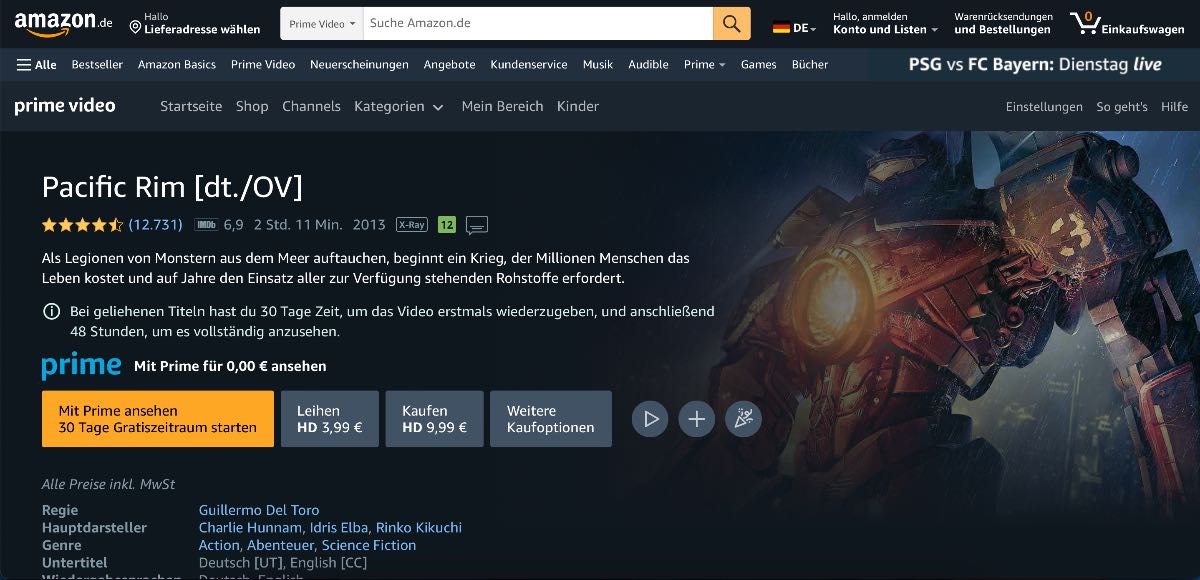
Task: Open the Einkaufswagen shopping cart
Action: (1126, 23)
